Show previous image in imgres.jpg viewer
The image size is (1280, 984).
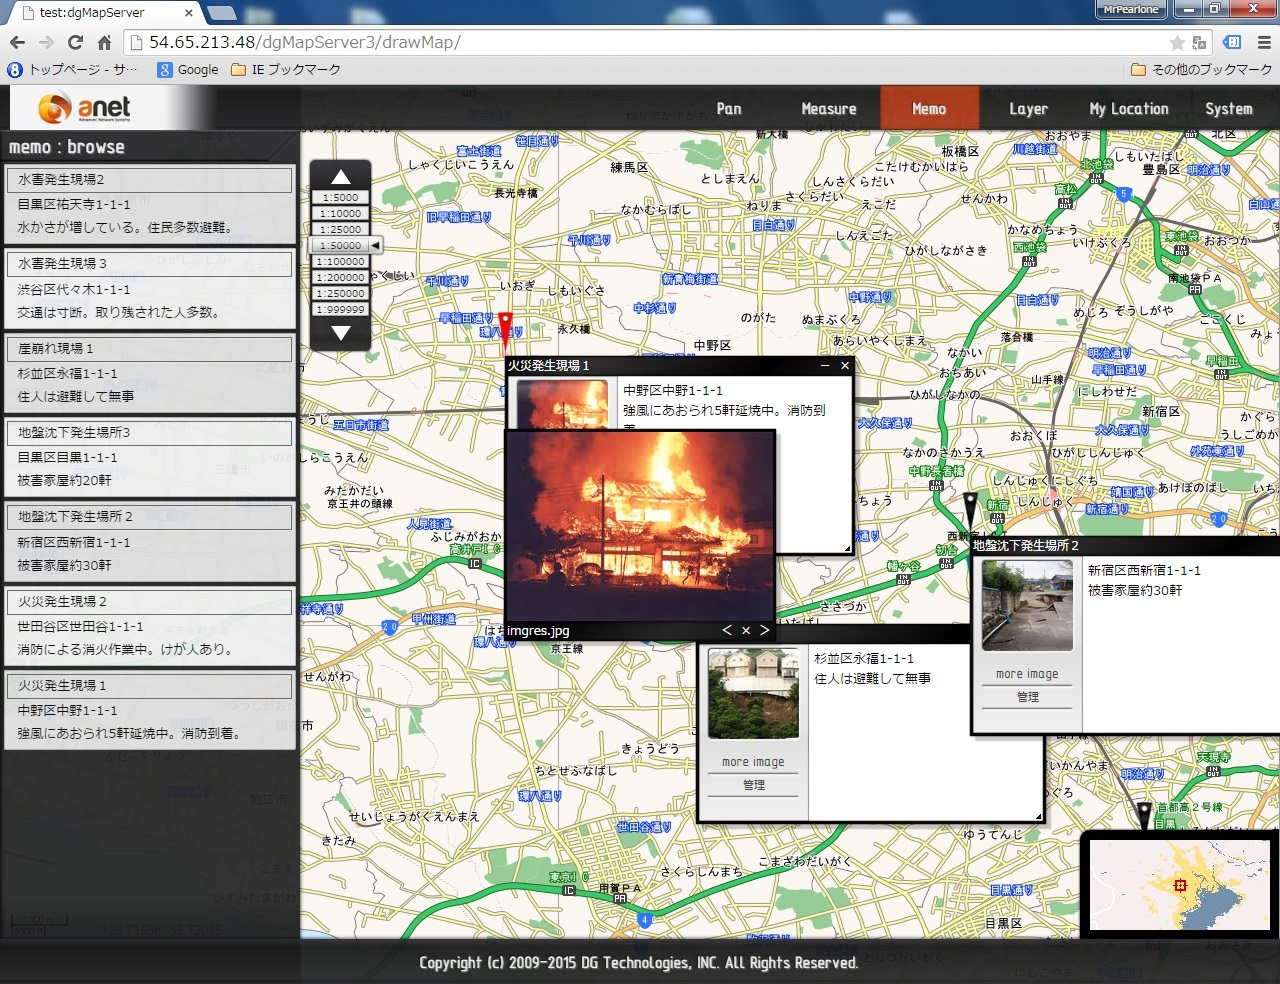coord(727,630)
